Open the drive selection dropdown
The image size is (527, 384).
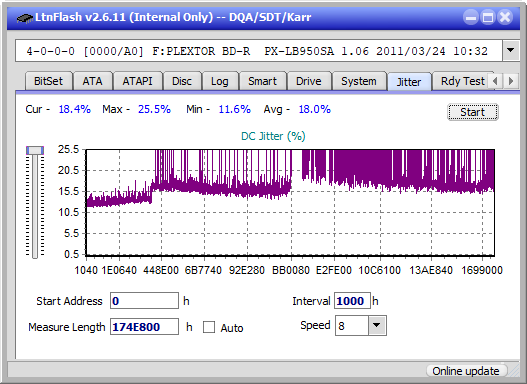point(511,50)
